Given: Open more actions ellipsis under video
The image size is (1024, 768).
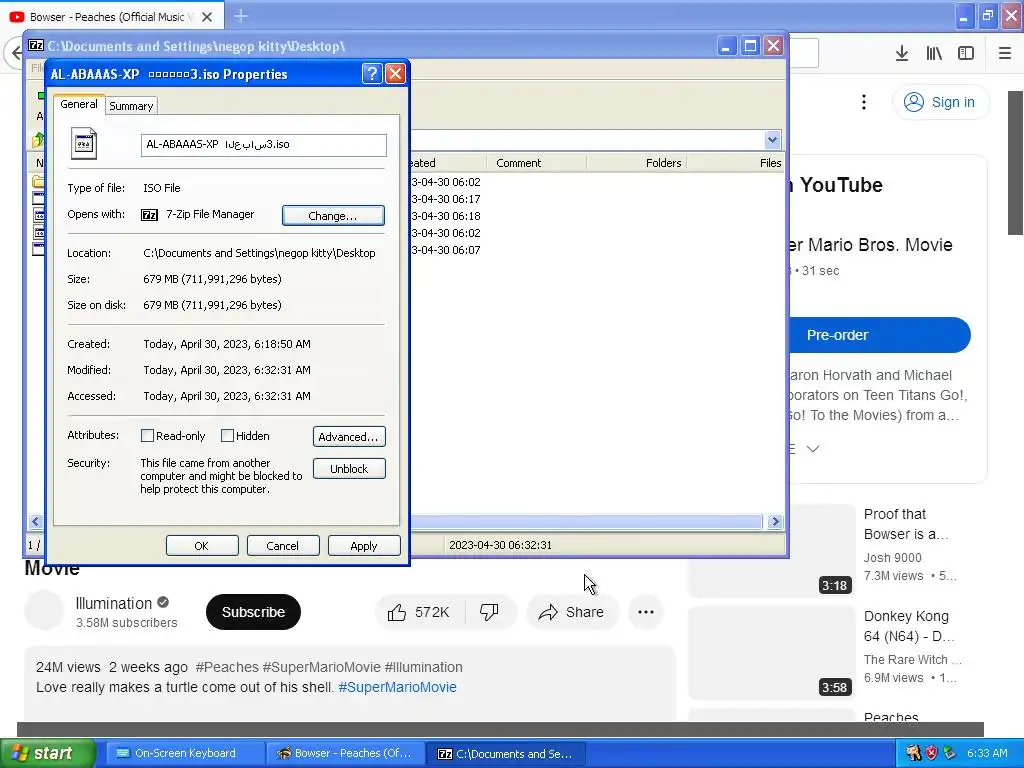Looking at the screenshot, I should pyautogui.click(x=646, y=612).
